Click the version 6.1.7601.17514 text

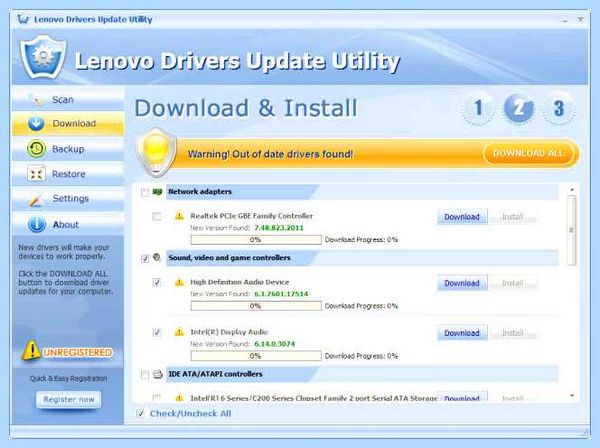pyautogui.click(x=281, y=294)
